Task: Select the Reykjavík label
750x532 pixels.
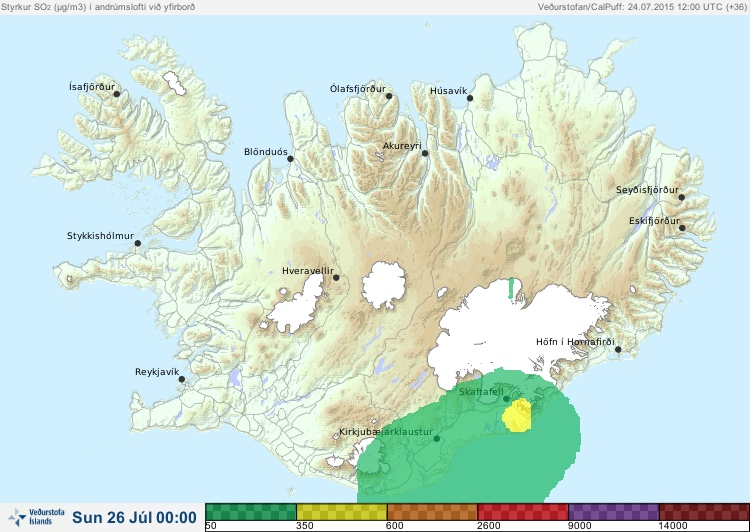Action: tap(157, 372)
